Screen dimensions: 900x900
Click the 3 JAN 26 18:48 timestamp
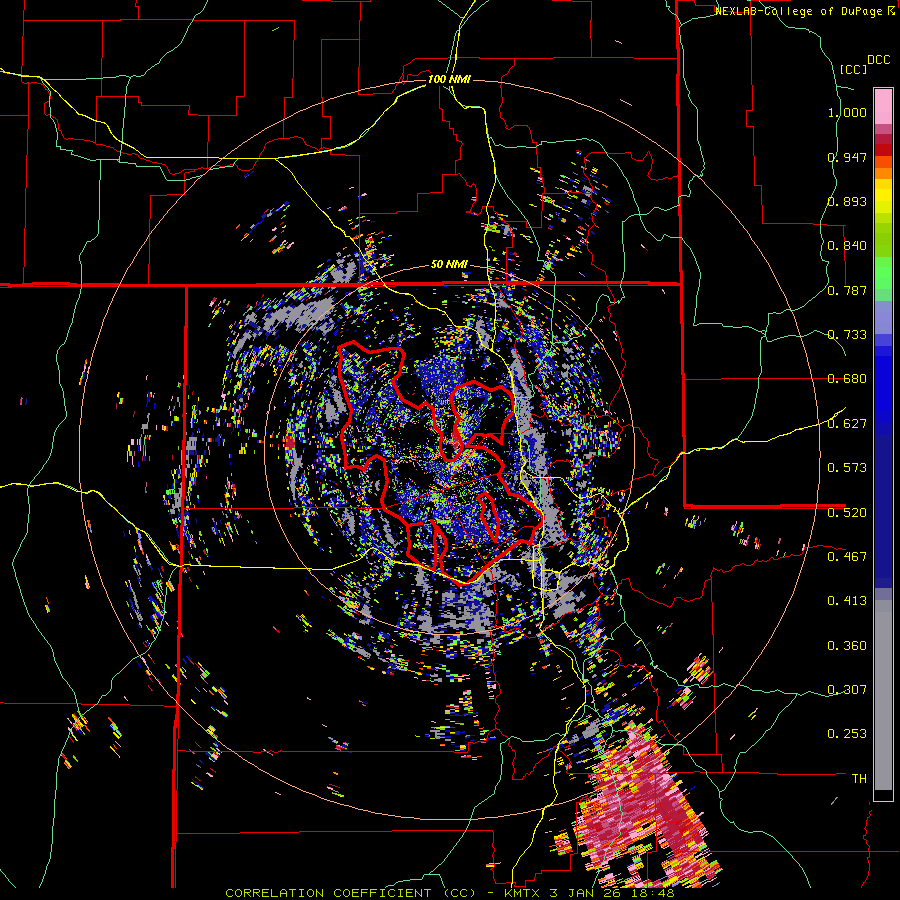611,893
